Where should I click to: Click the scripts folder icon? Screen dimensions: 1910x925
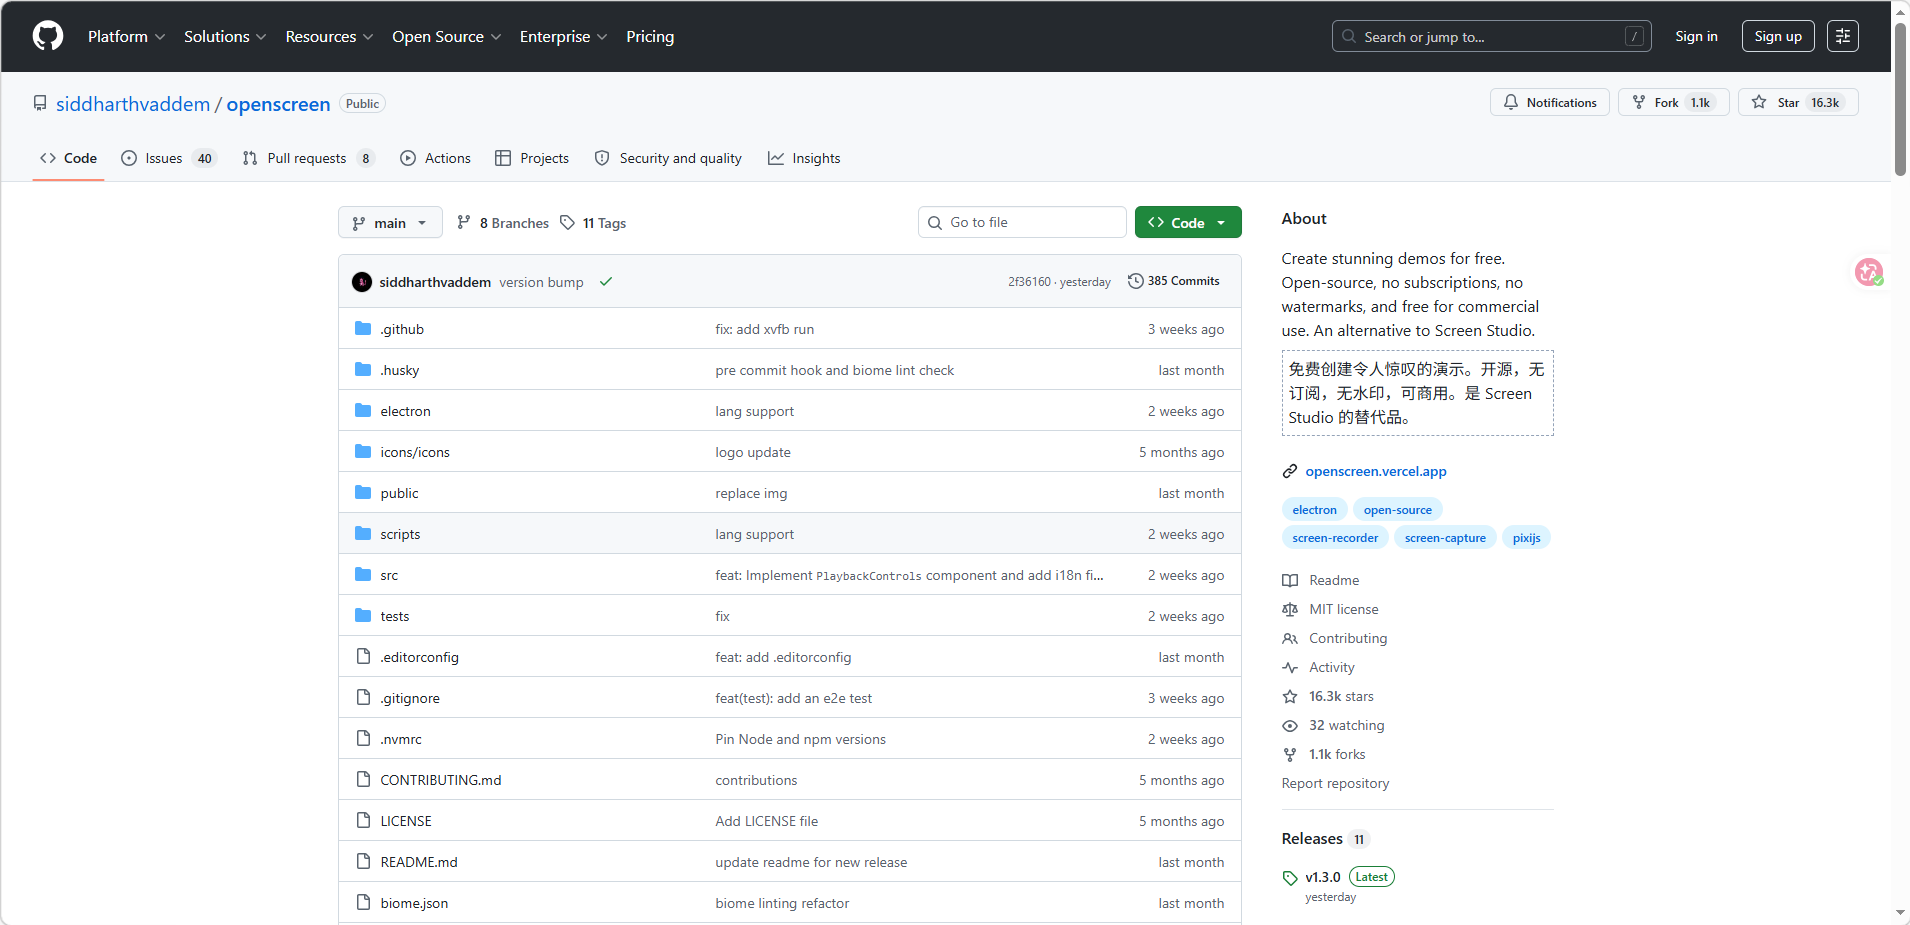point(363,534)
